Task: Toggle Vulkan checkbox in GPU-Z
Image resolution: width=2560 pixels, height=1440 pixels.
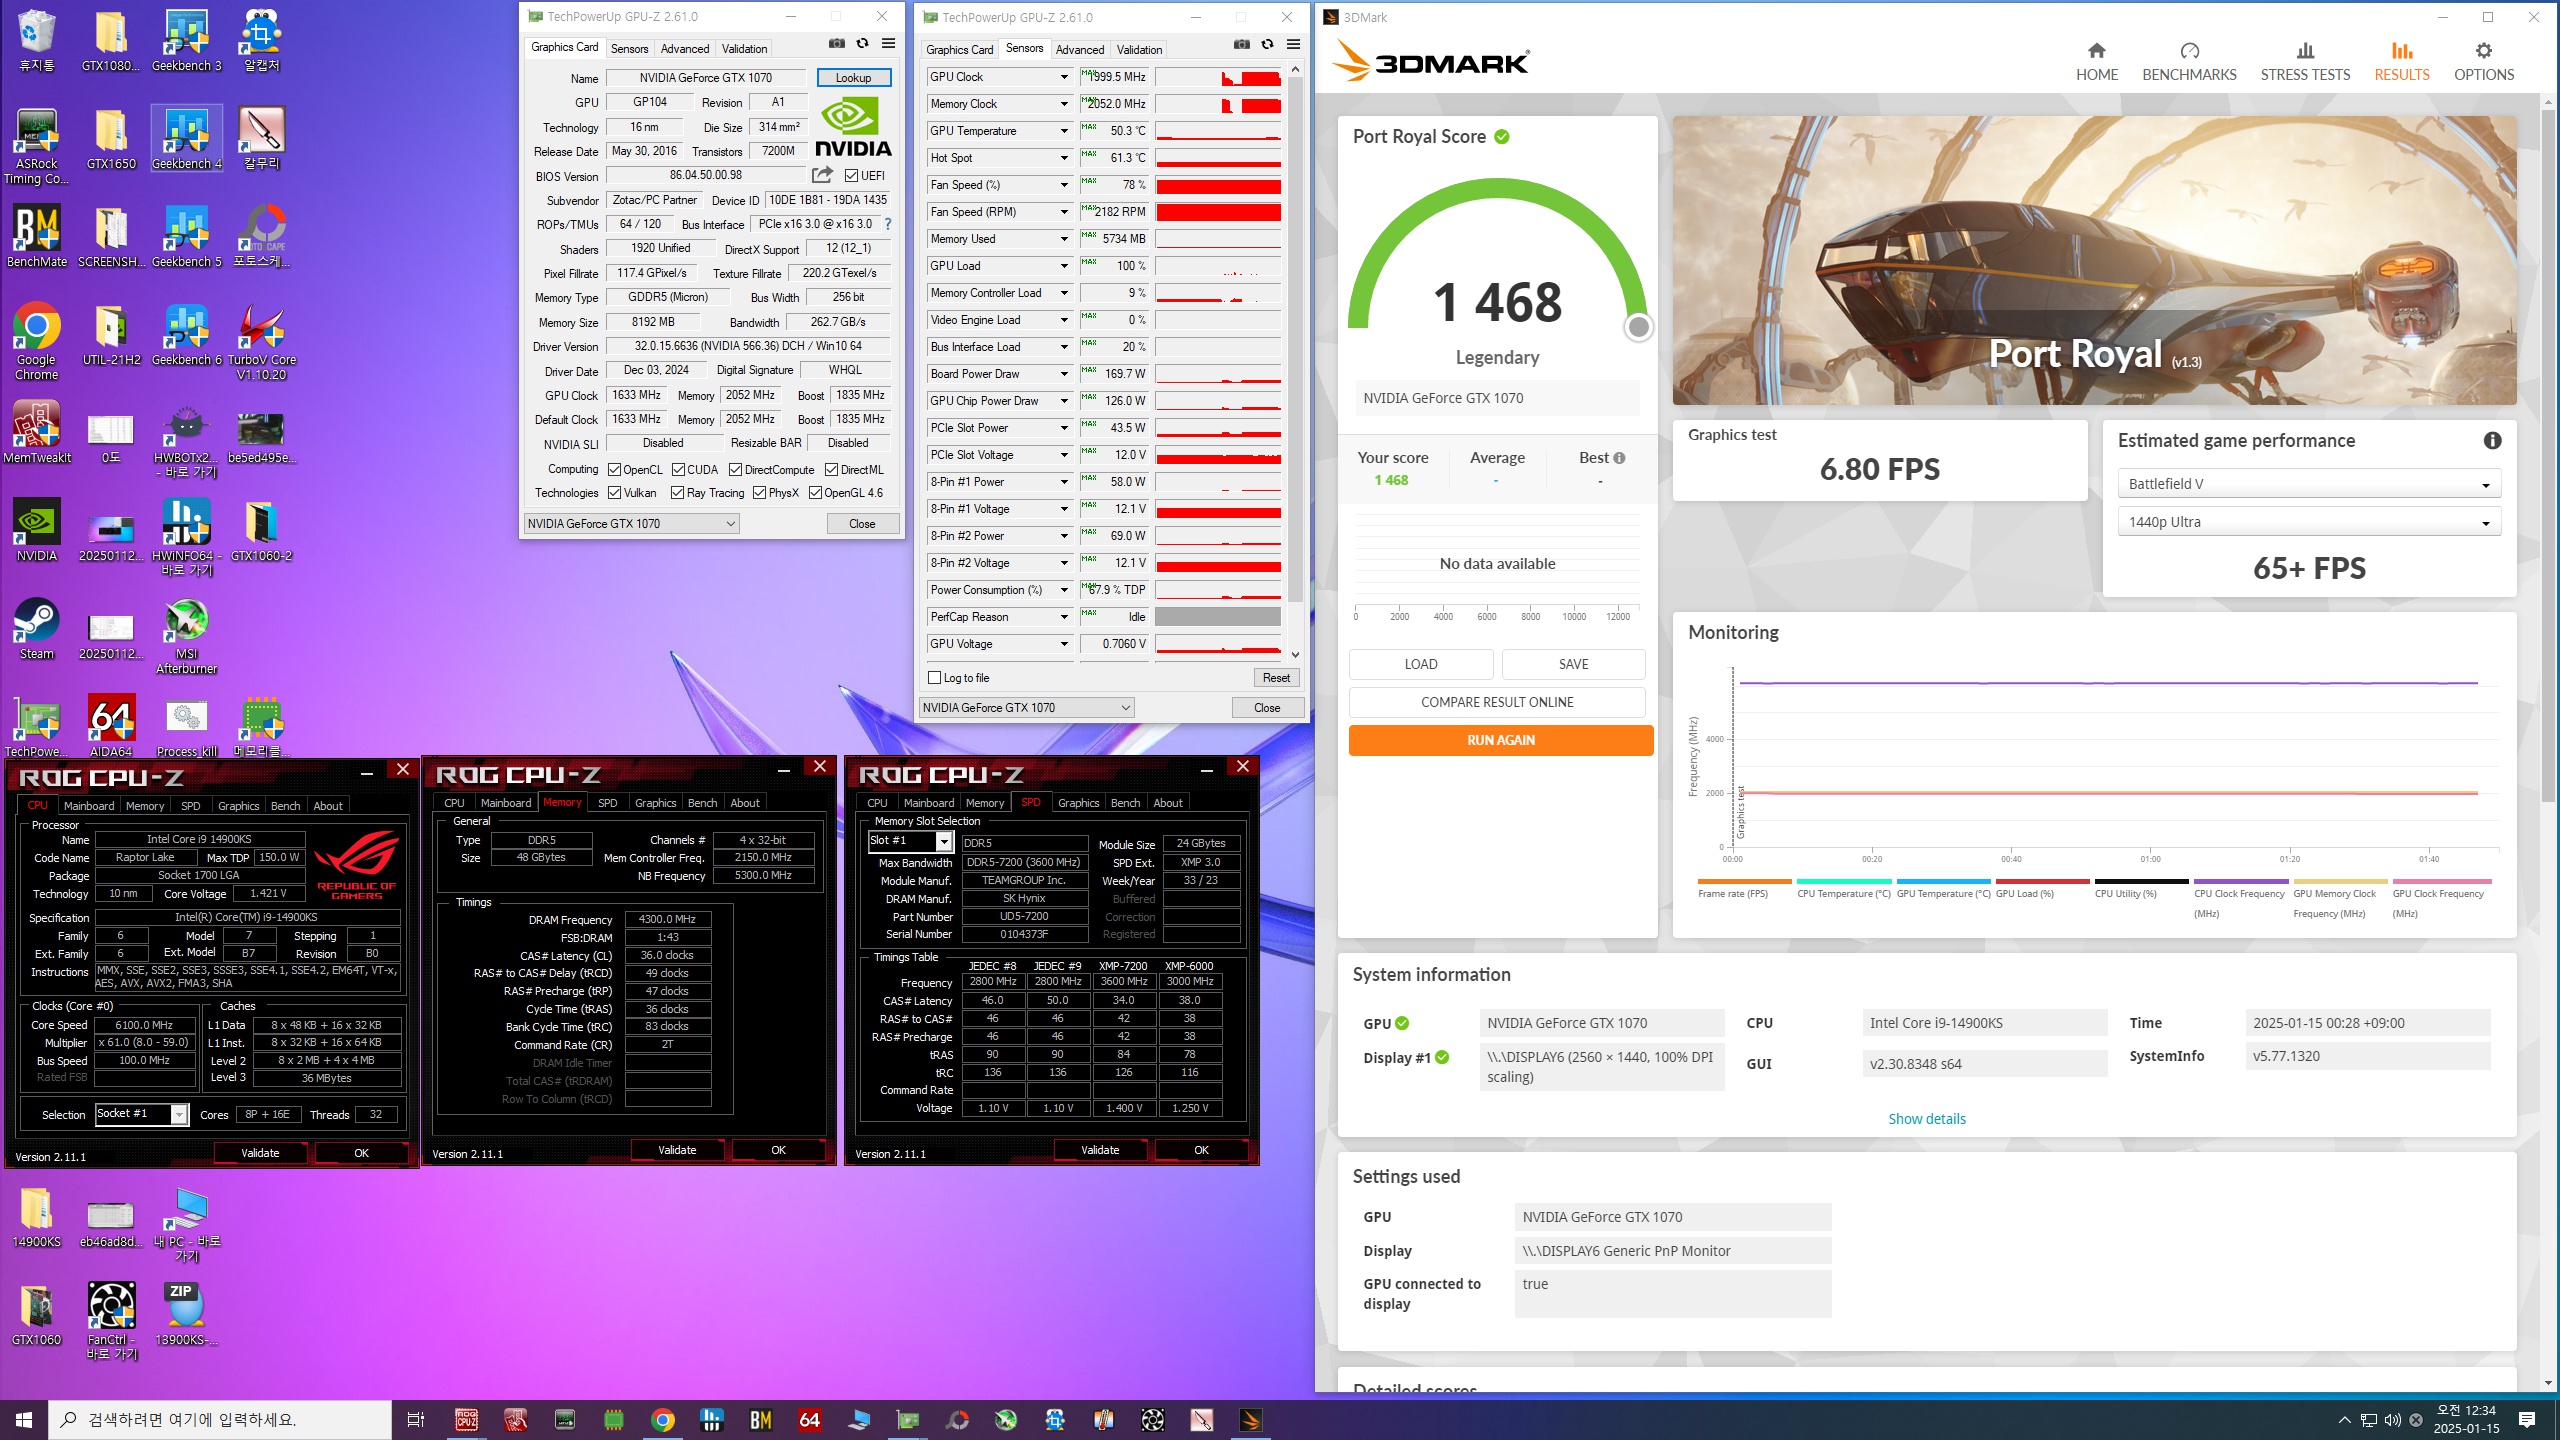Action: coord(614,493)
